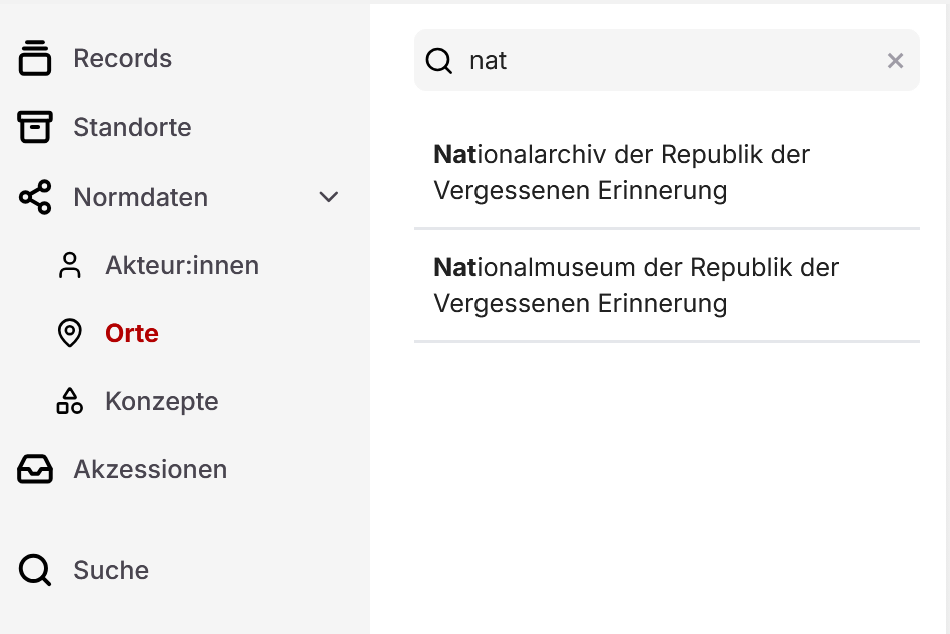This screenshot has width=950, height=634.
Task: Open Akzessionen from the sidebar
Action: click(150, 469)
